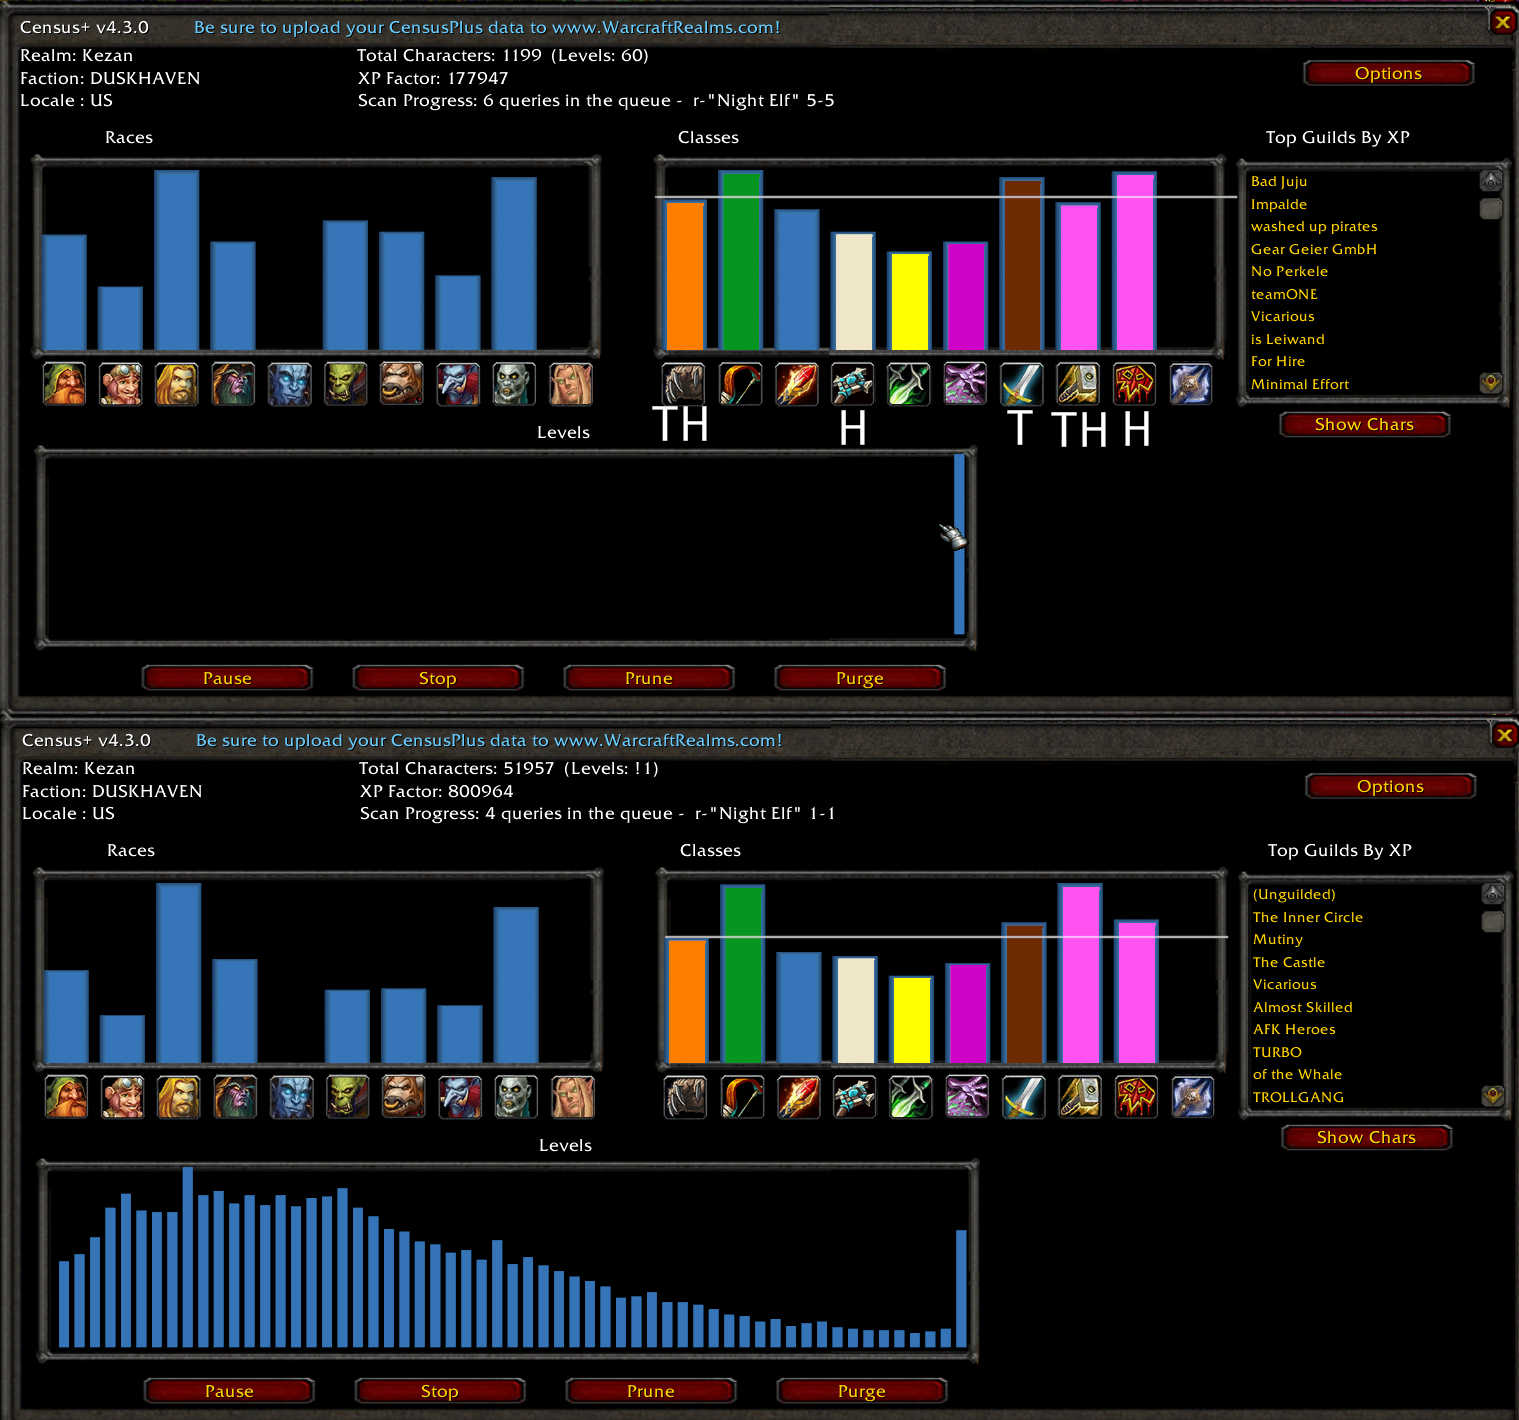Select the Undead race icon in top window
Viewport: 1519px width, 1420px height.
pos(514,384)
